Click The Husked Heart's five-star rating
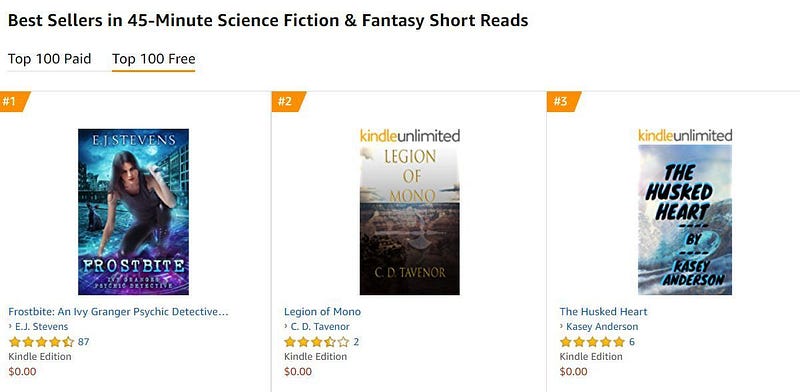 pos(592,342)
